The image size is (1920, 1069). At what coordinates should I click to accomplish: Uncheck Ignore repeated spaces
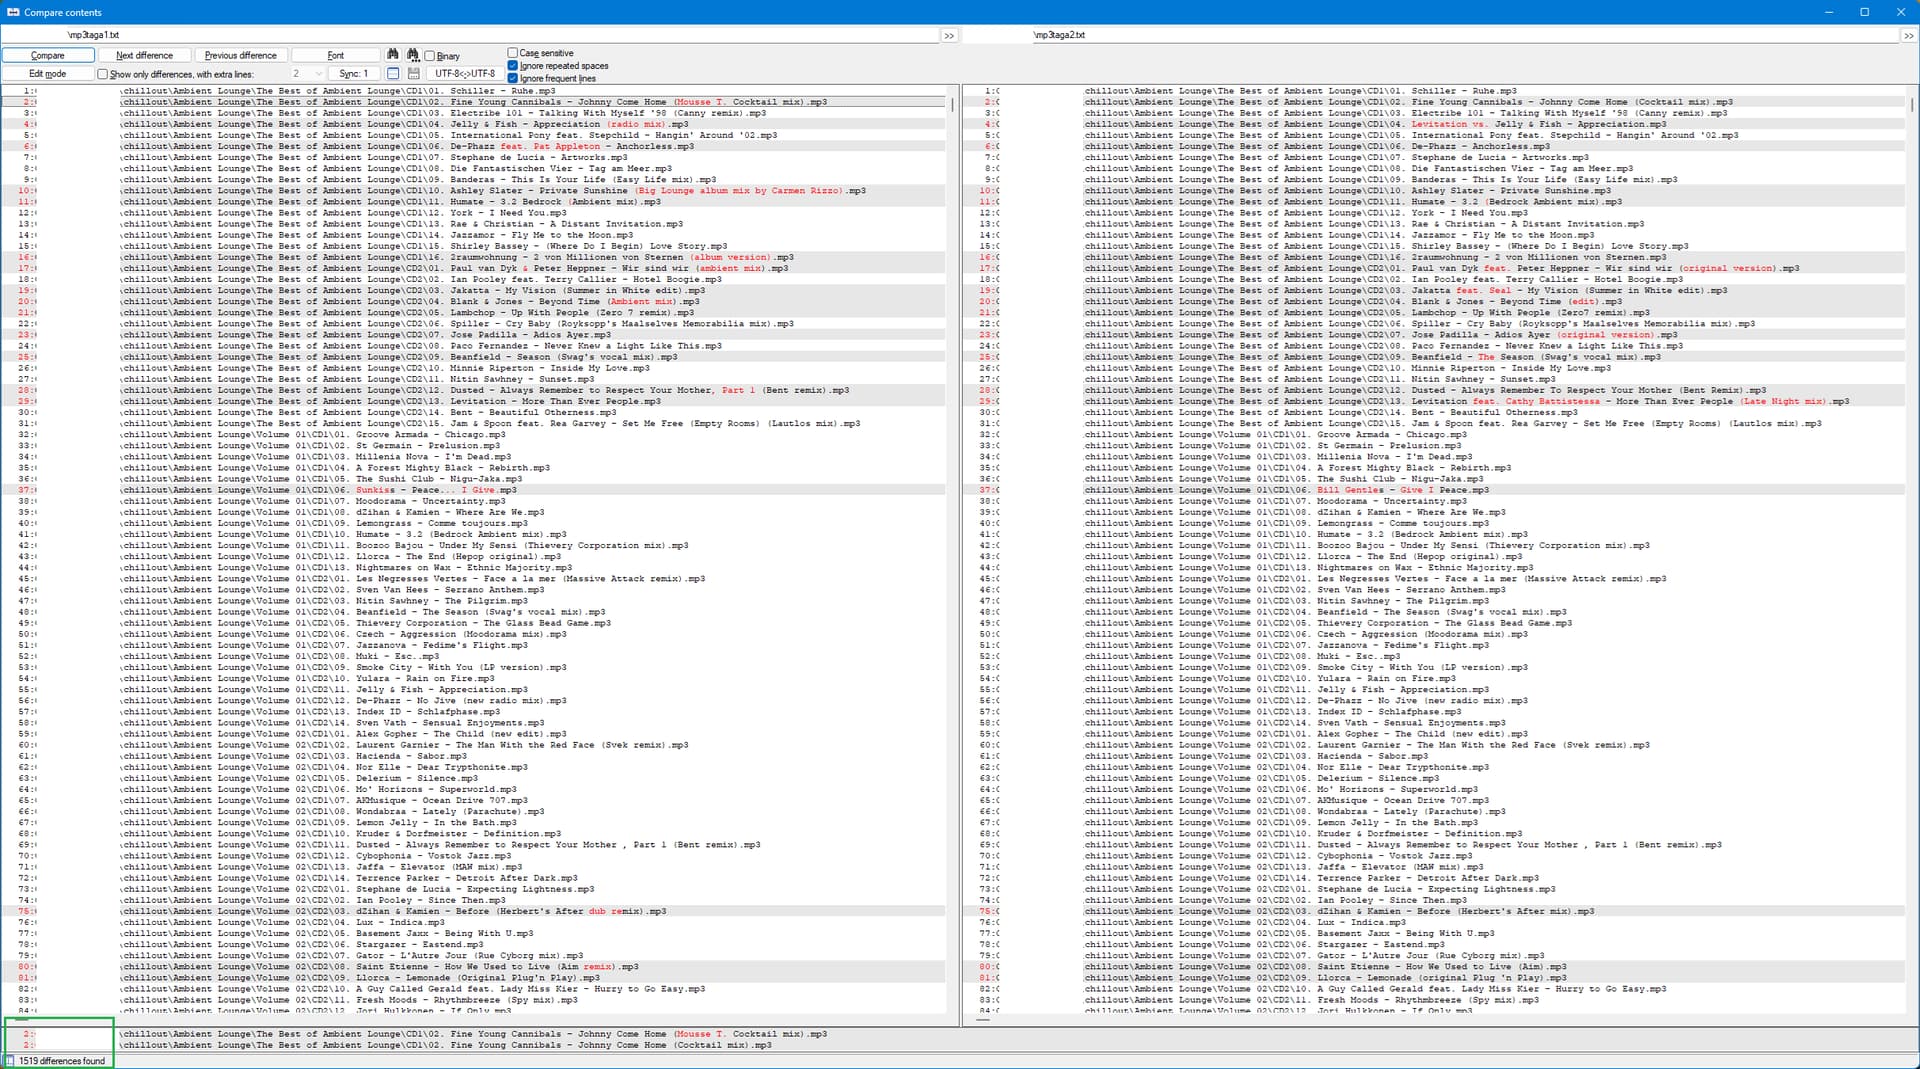513,66
